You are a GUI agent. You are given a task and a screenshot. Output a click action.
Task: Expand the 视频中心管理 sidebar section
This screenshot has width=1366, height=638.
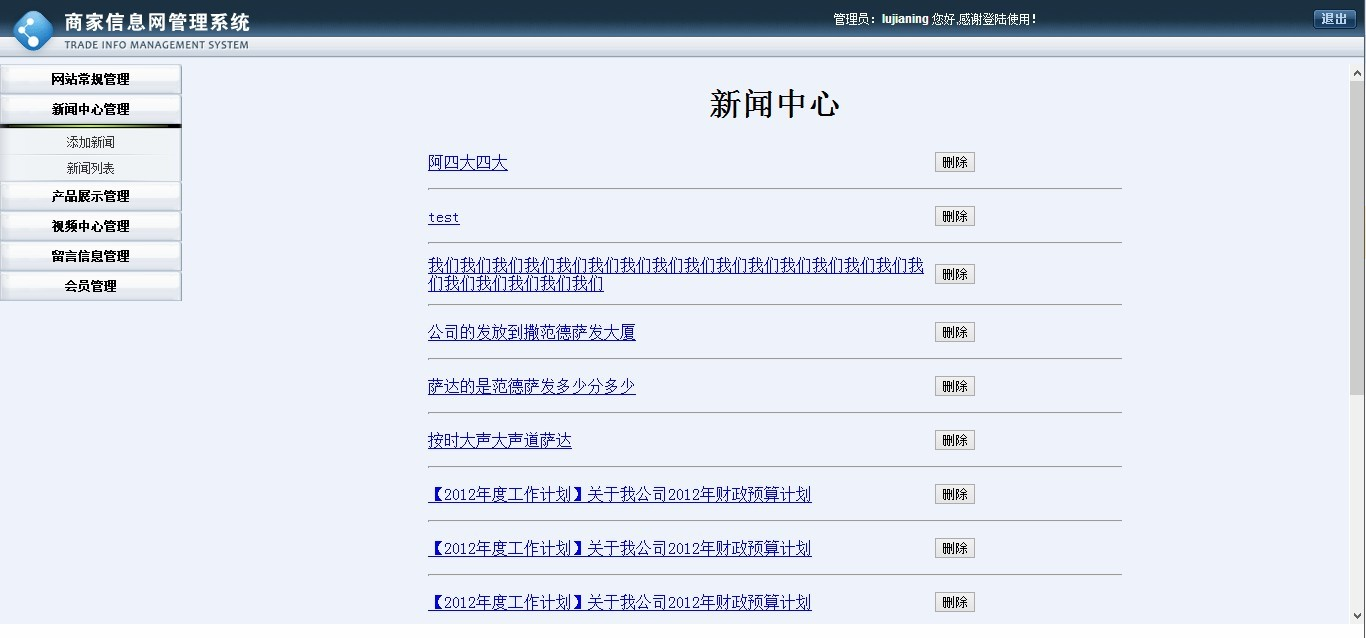click(91, 226)
